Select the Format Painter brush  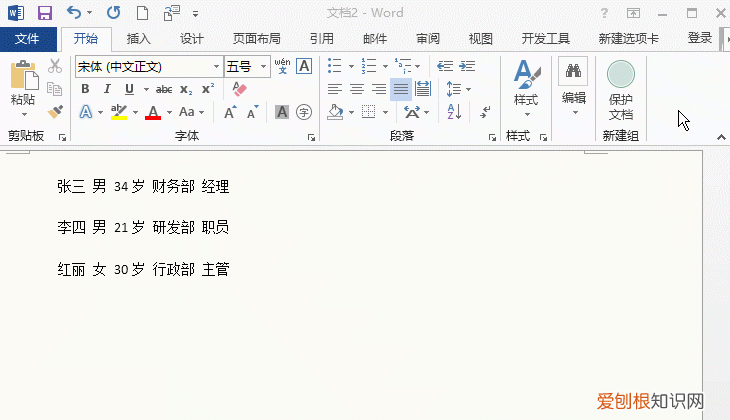pos(55,111)
